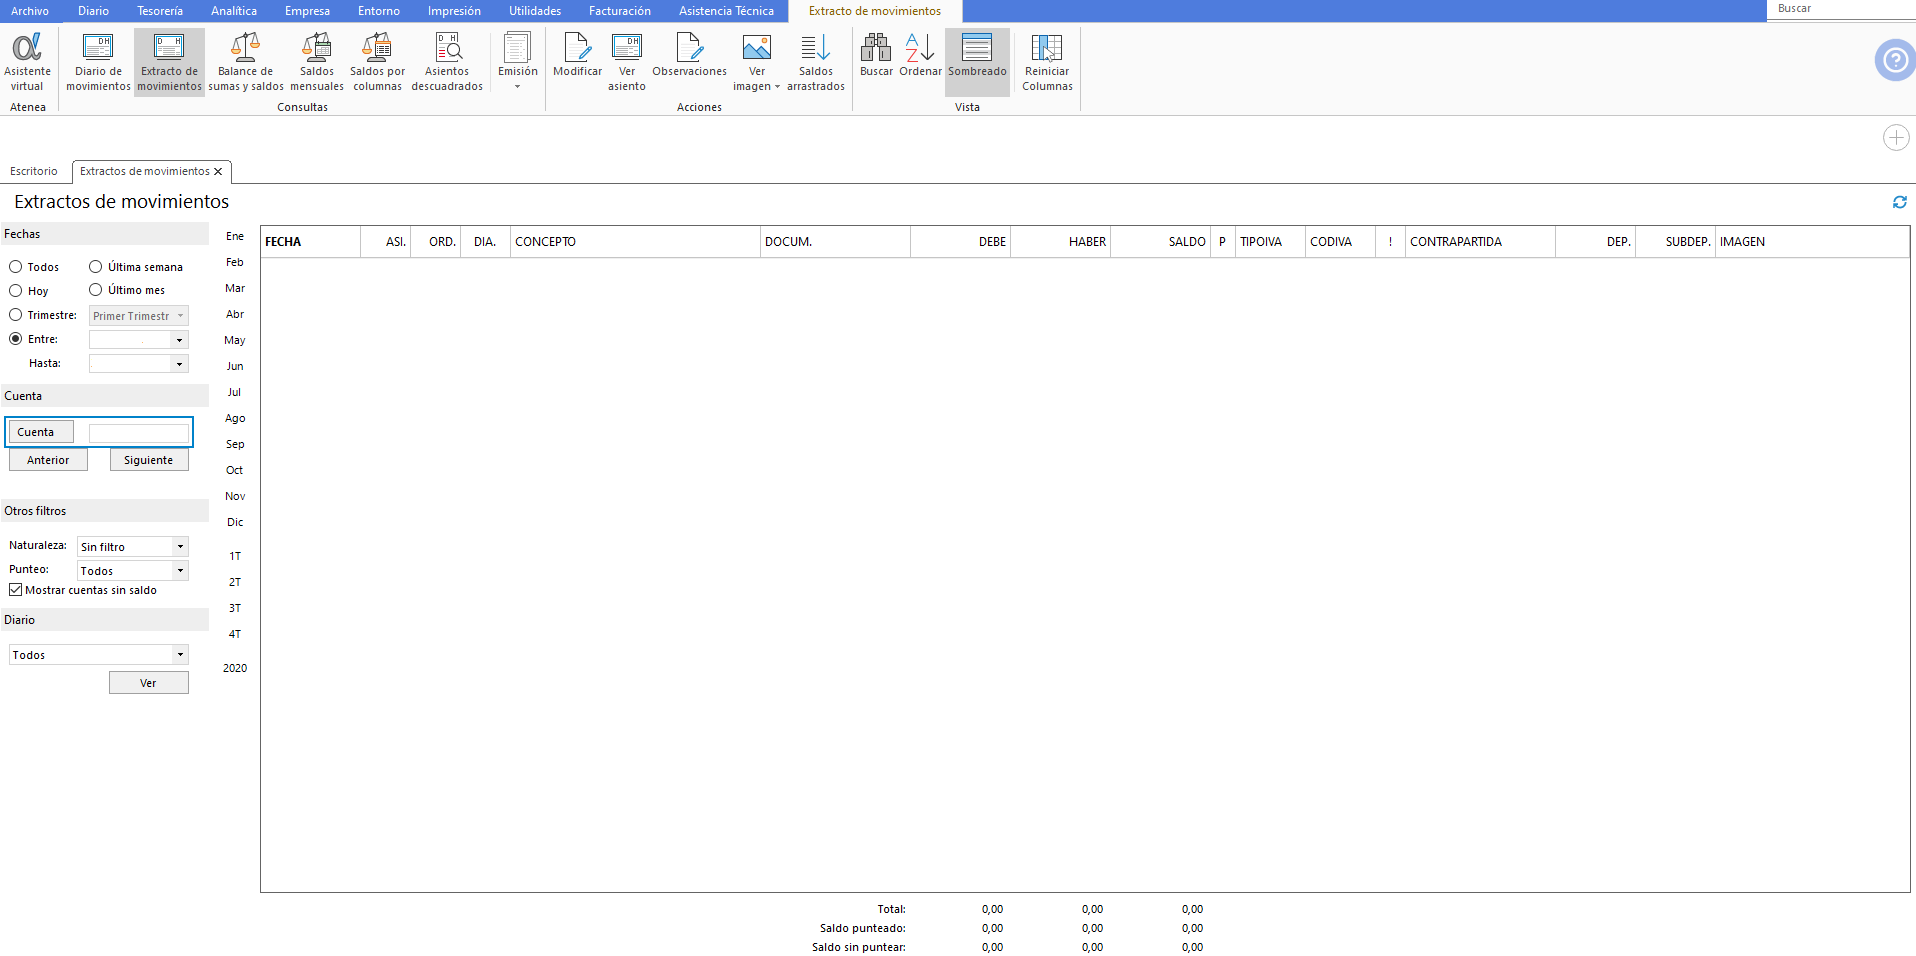
Task: Open the Hasta date picker dropdown
Action: click(180, 364)
